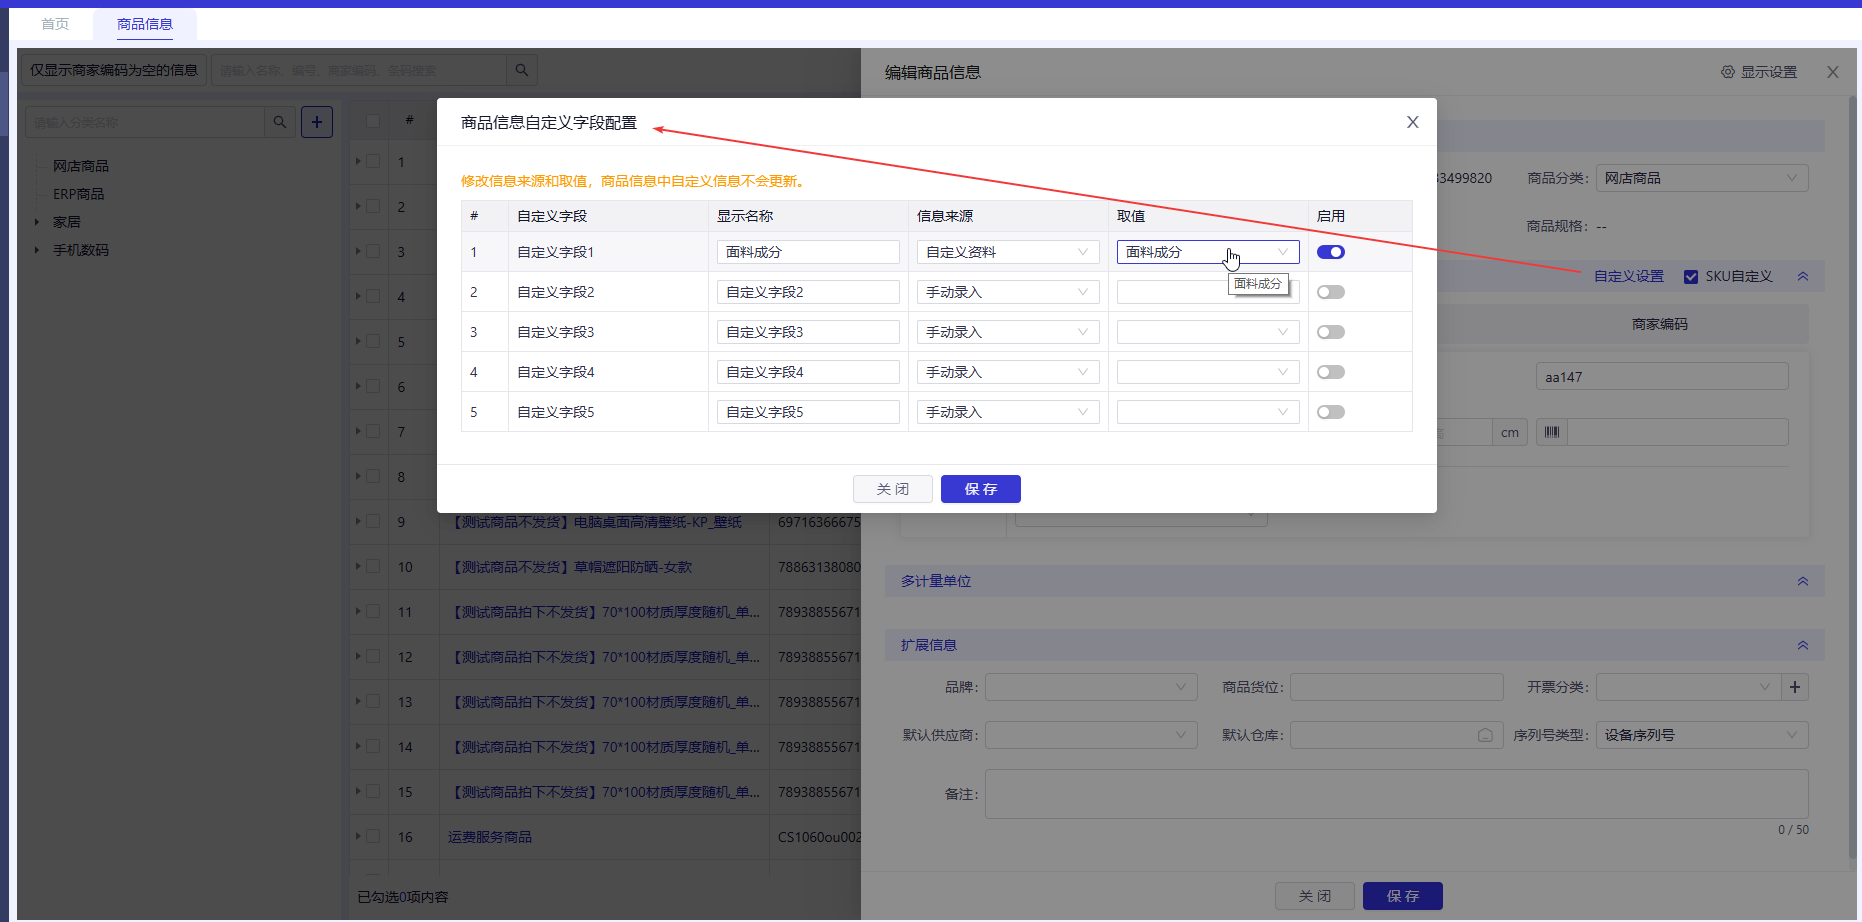
Task: Open 取值 dropdown for 自定义字段3
Action: point(1208,332)
